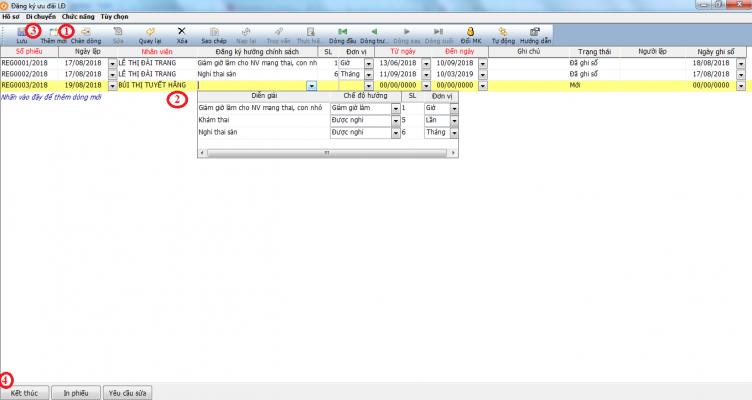Image resolution: width=752 pixels, height=400 pixels.
Task: Open Ngày ghi sổ dropdown for 18/08/2018
Action: pyautogui.click(x=741, y=63)
